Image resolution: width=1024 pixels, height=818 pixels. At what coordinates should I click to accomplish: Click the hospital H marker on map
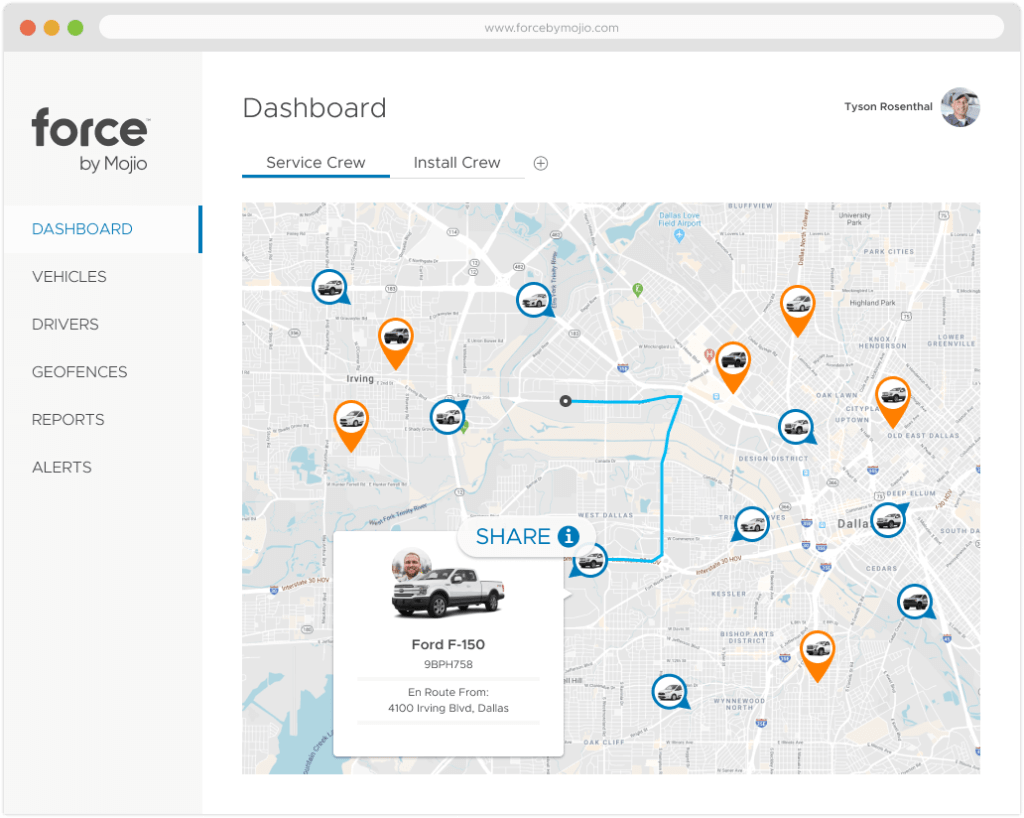(709, 356)
